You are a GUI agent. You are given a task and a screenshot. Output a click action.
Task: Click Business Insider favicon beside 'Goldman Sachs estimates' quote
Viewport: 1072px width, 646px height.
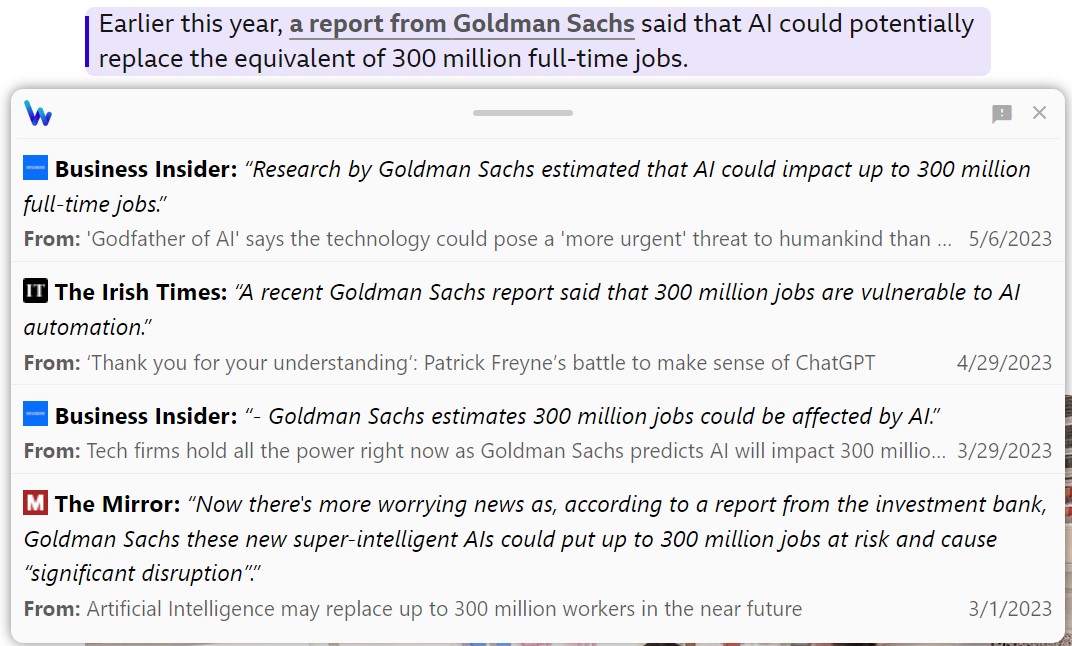click(x=35, y=414)
